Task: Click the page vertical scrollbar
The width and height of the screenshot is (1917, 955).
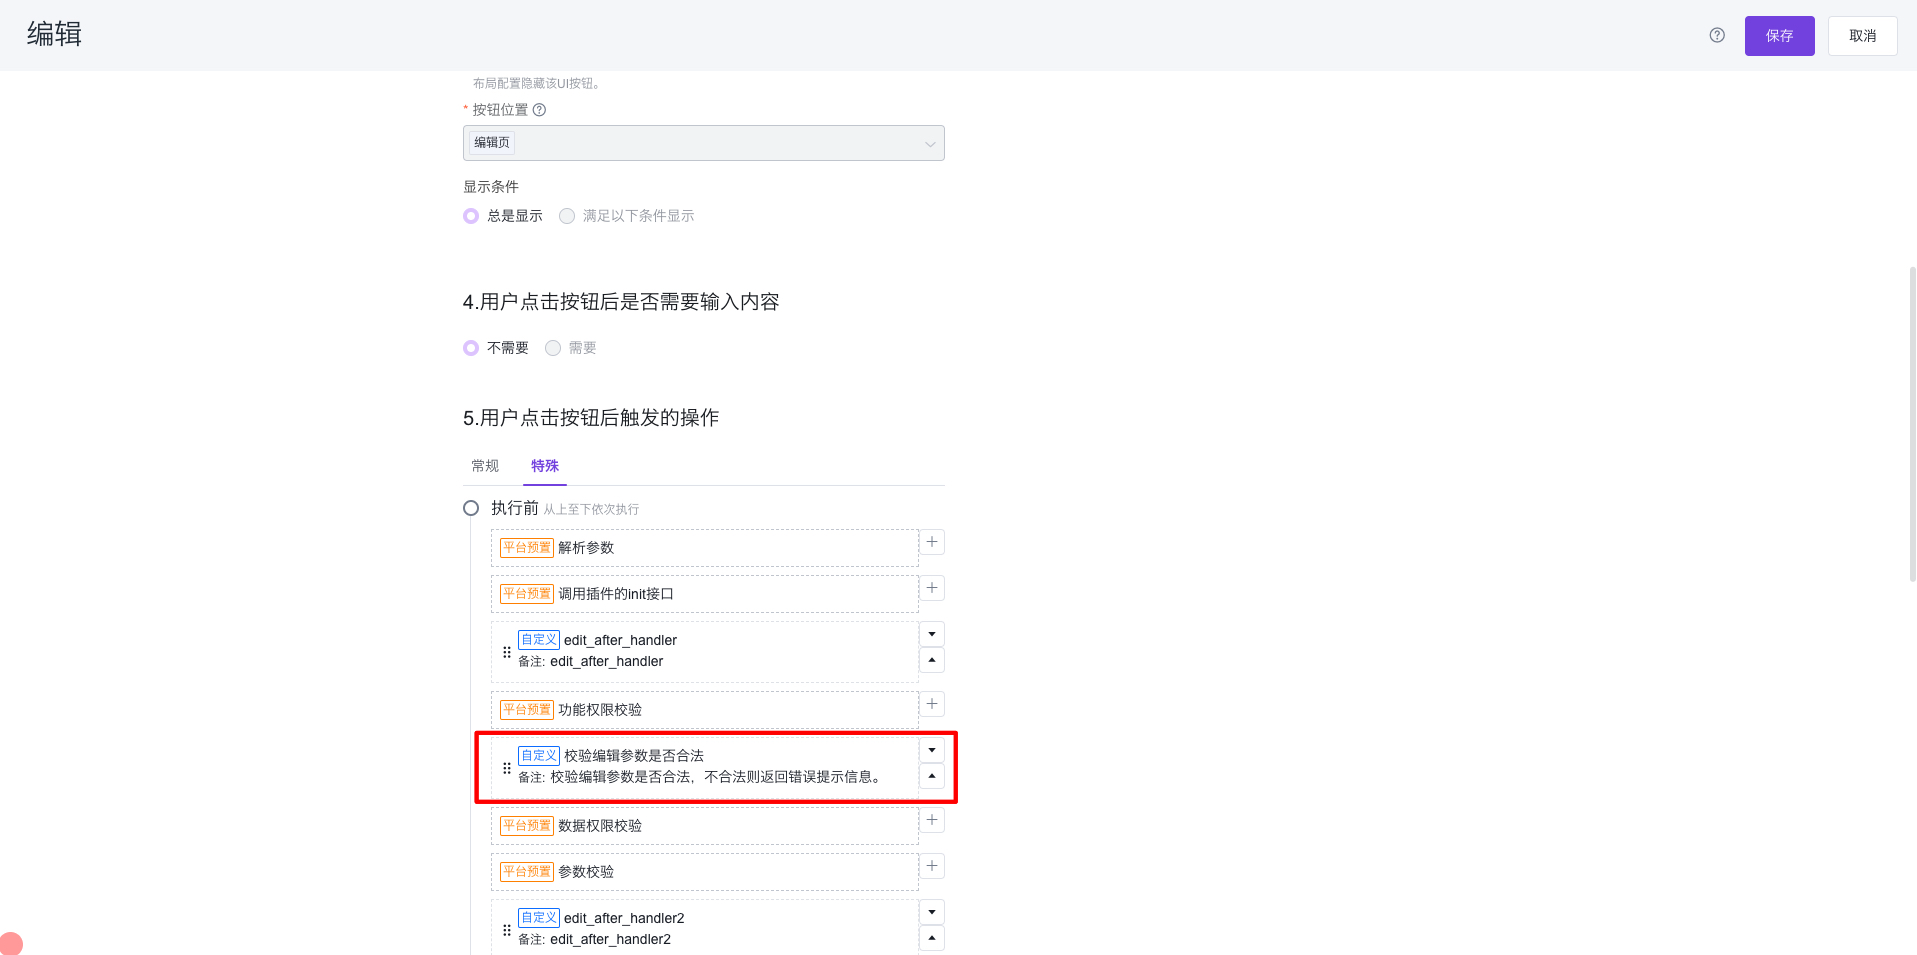Action: pyautogui.click(x=1912, y=424)
